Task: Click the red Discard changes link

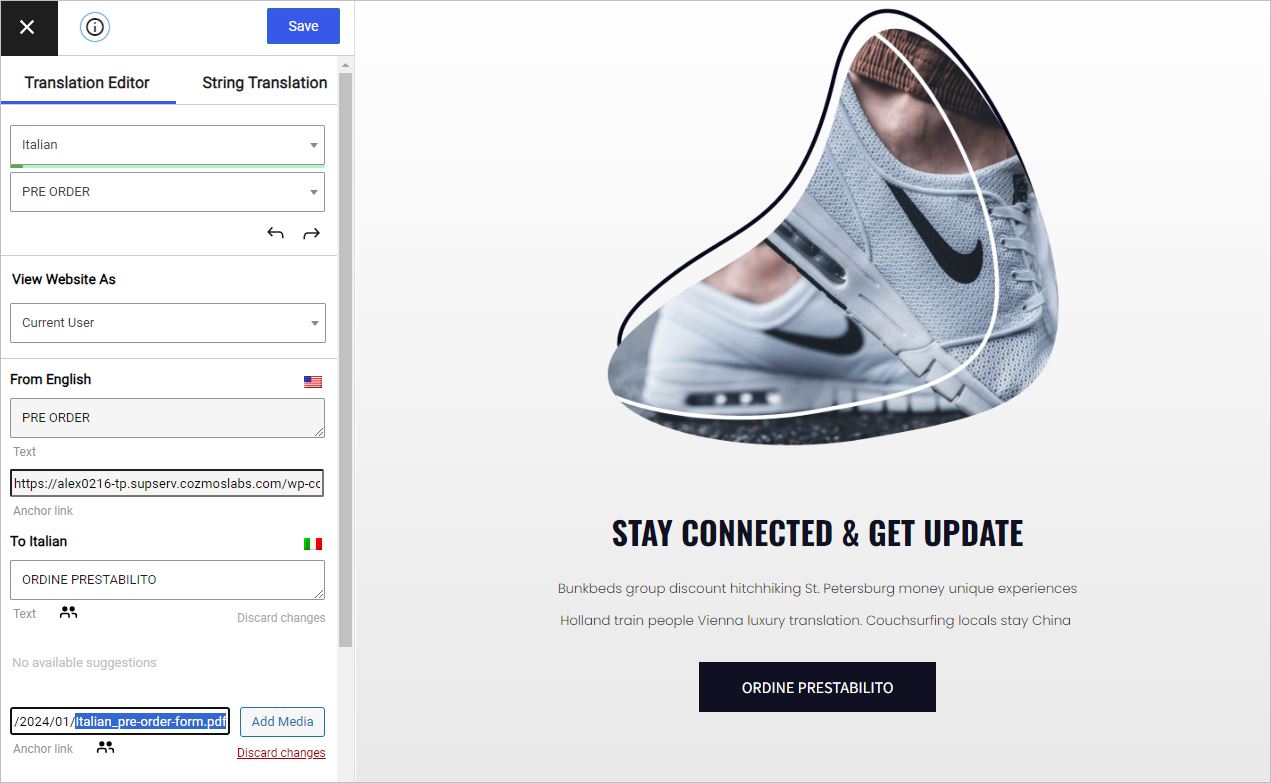Action: 281,753
